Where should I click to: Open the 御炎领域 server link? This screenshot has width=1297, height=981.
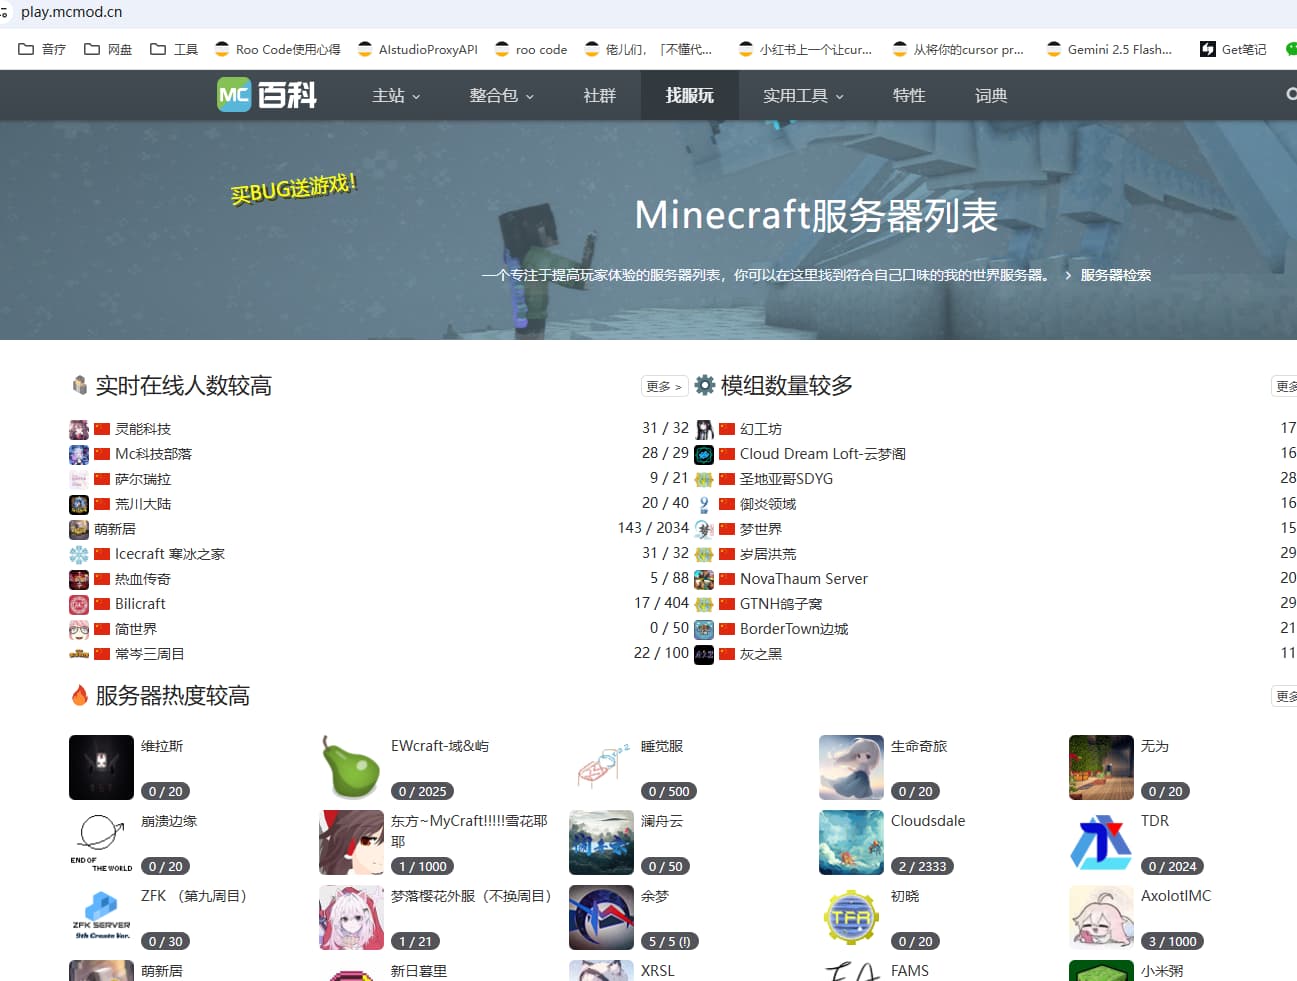pos(768,505)
